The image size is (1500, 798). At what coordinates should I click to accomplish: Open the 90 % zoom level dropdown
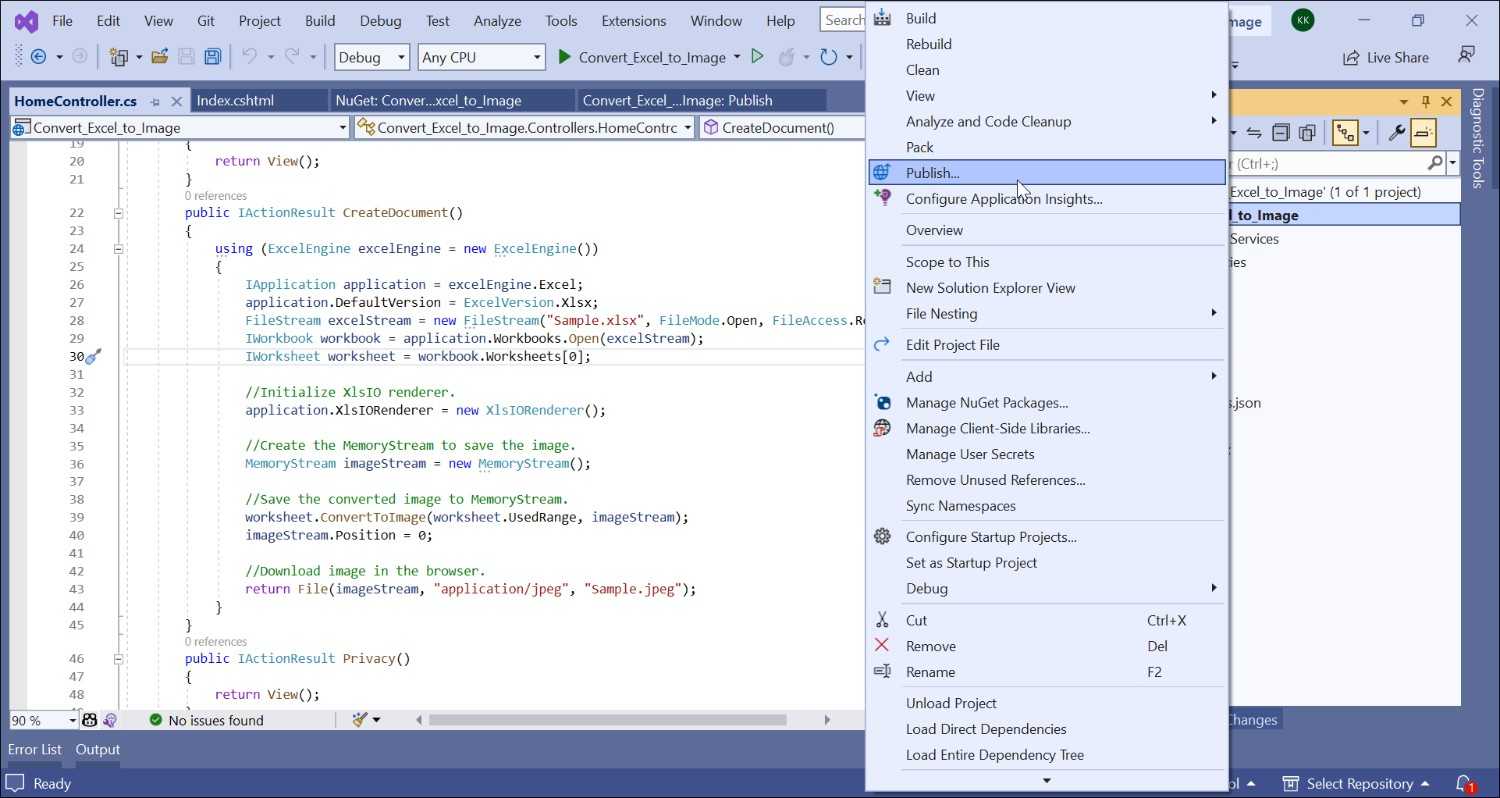(x=43, y=720)
